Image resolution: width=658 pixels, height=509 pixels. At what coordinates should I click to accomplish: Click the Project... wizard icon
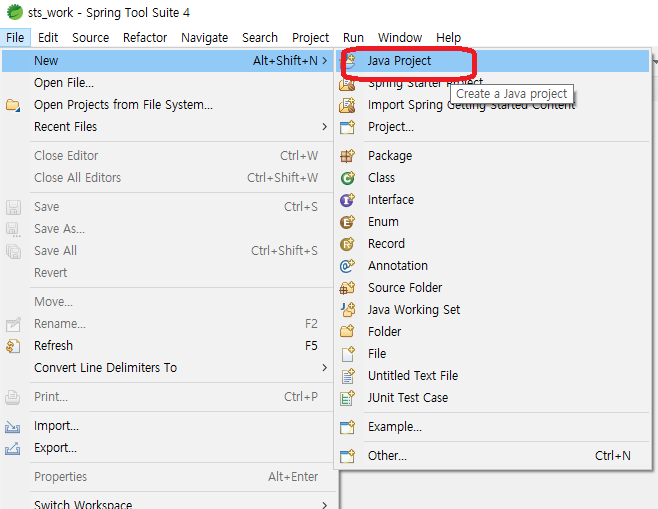347,127
